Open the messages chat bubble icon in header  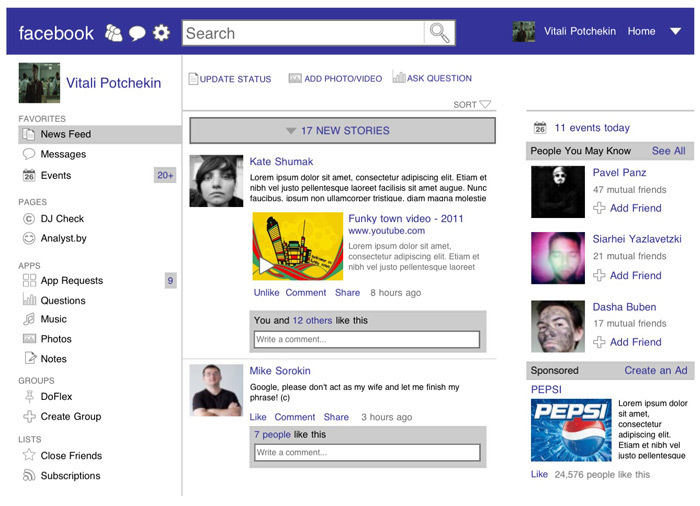click(137, 33)
